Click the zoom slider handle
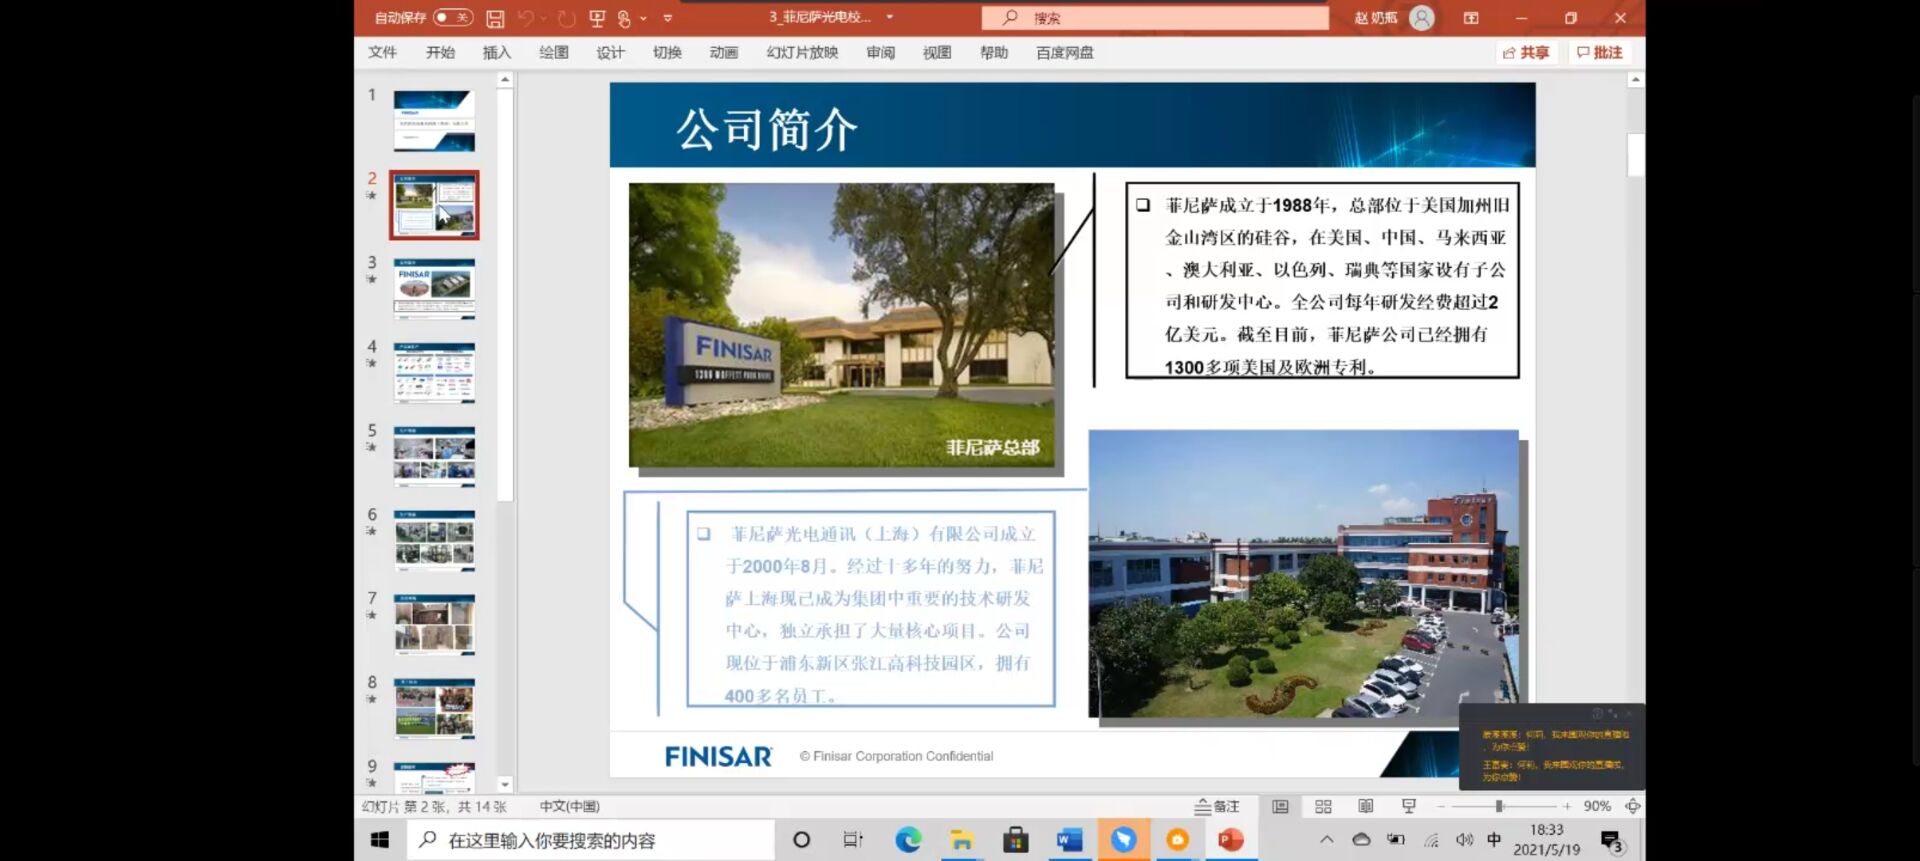 click(x=1499, y=807)
